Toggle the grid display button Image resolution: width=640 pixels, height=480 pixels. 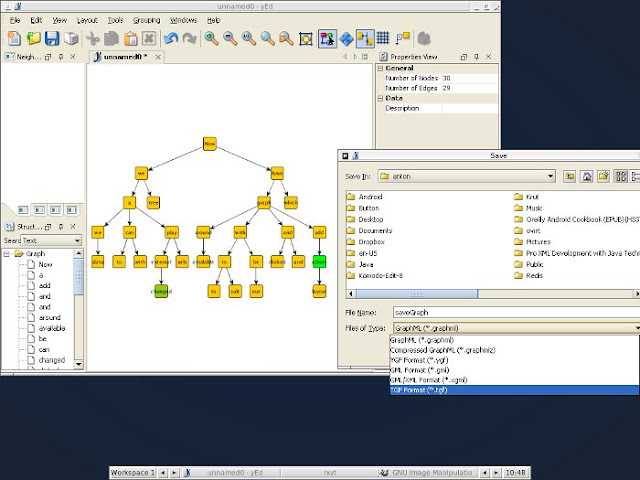pos(383,39)
